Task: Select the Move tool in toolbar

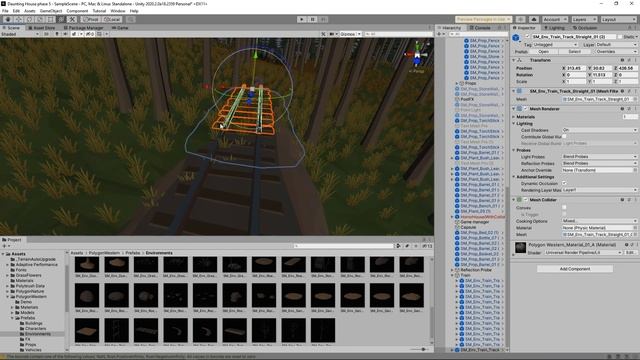Action: point(18,19)
